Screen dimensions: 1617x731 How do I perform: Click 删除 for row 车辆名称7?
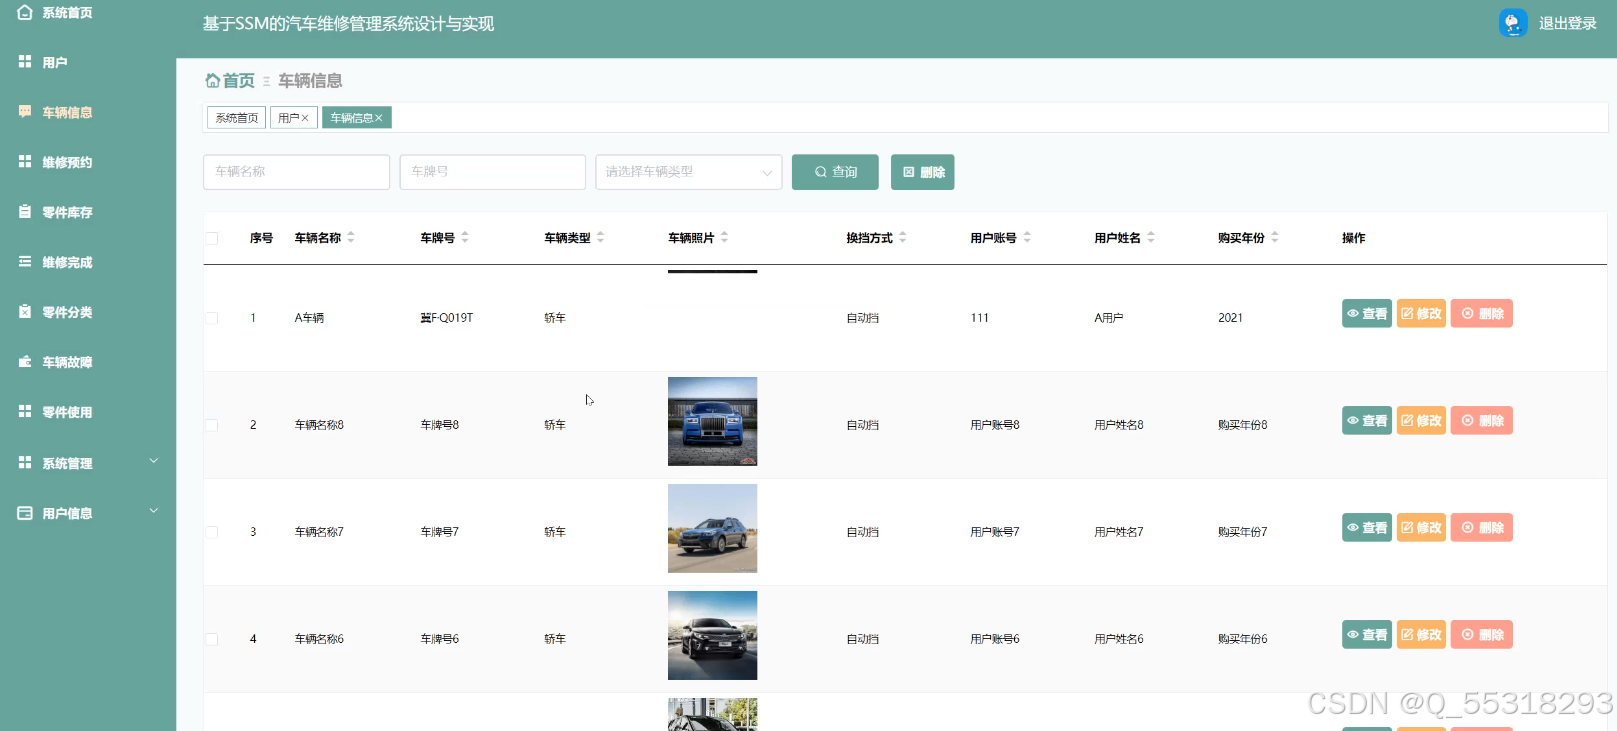point(1482,528)
